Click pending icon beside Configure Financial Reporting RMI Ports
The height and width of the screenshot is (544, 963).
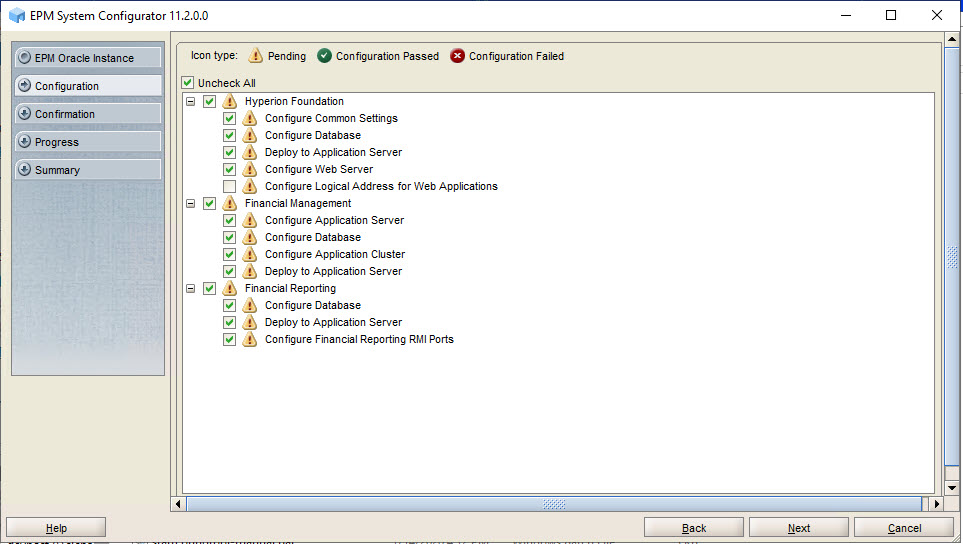pos(250,340)
